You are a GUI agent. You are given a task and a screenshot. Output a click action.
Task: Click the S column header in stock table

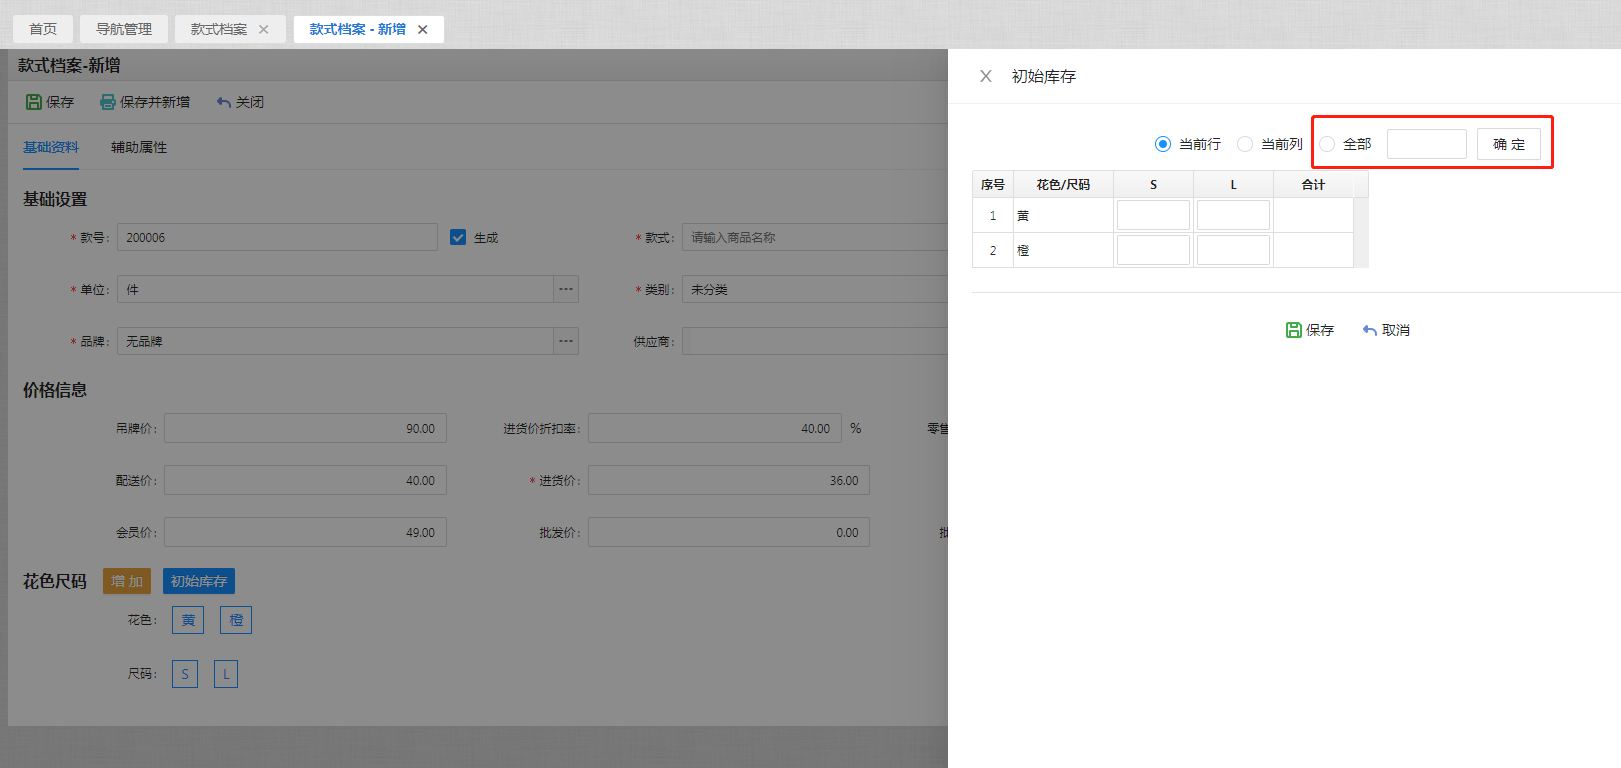1153,184
